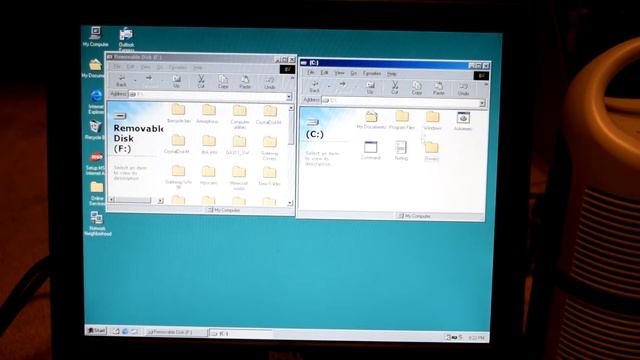The image size is (640, 360).
Task: Expand toolbar overflow chevron in Removable Disk window
Action: pos(292,78)
